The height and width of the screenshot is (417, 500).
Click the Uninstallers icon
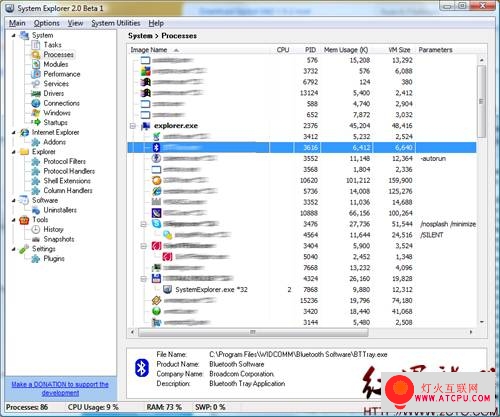36,210
